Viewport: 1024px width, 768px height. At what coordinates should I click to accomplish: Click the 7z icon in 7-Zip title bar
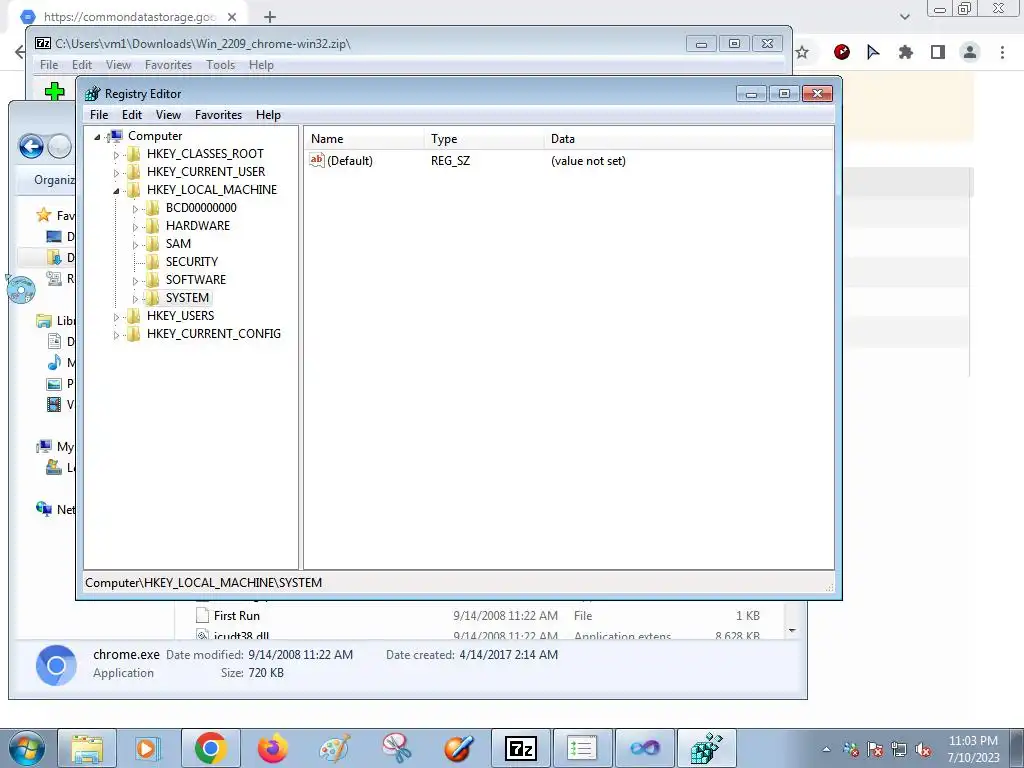point(43,44)
